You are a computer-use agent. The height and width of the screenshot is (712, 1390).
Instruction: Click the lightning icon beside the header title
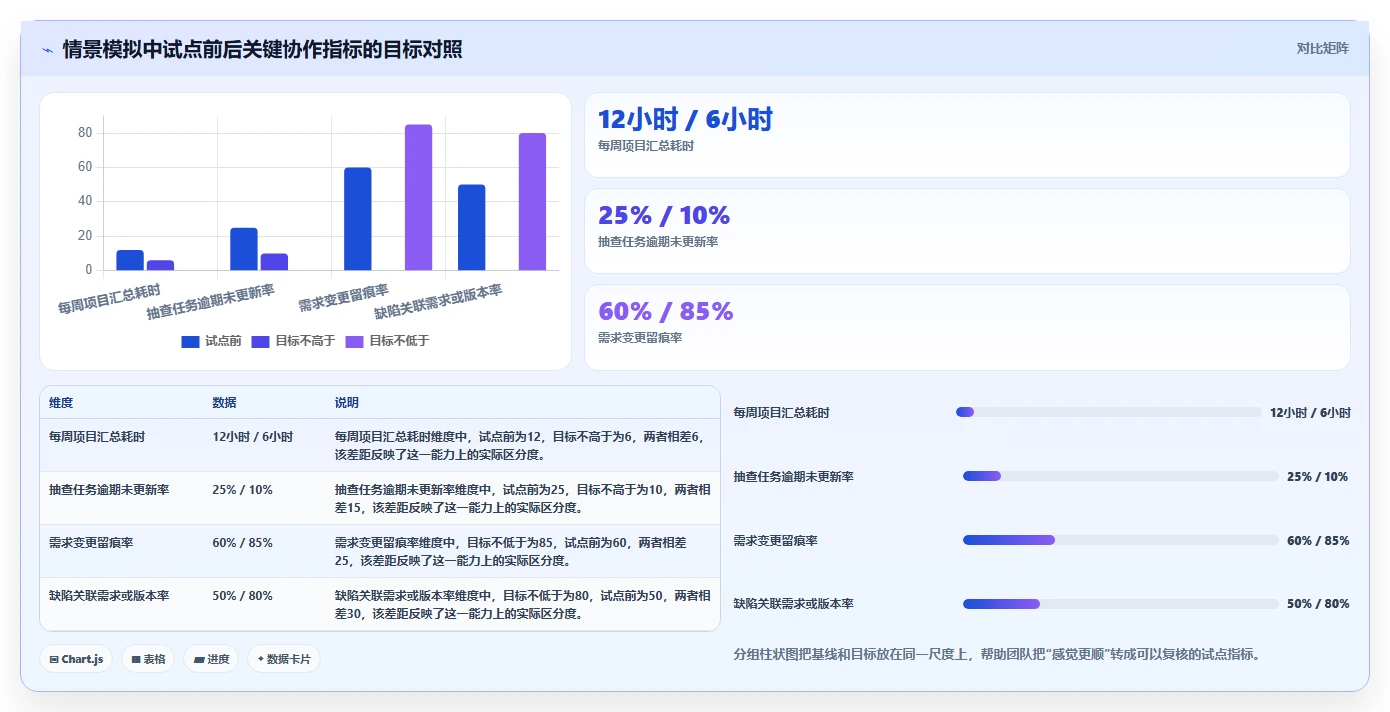[47, 50]
